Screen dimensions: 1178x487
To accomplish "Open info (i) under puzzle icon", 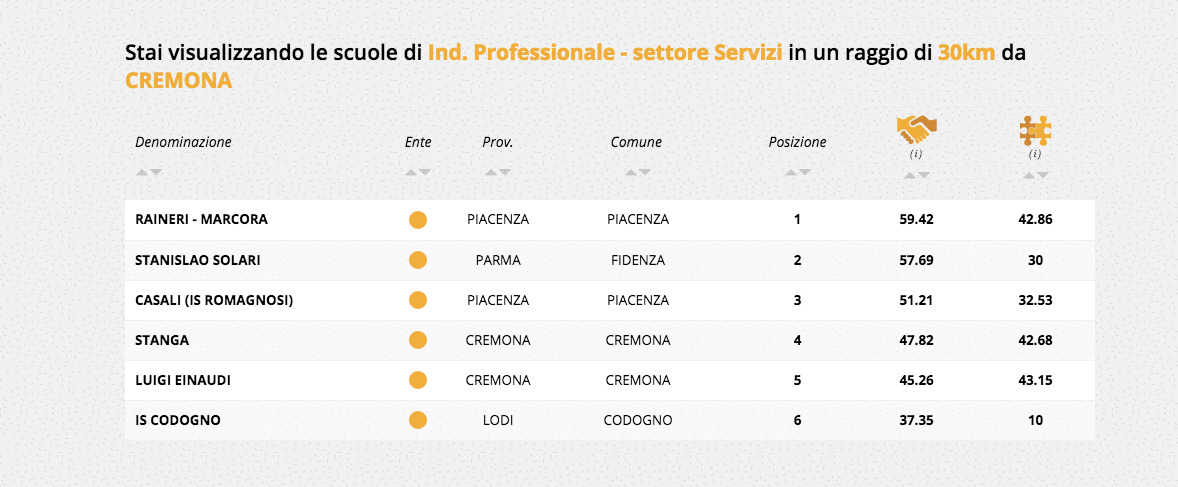I will [x=1035, y=154].
